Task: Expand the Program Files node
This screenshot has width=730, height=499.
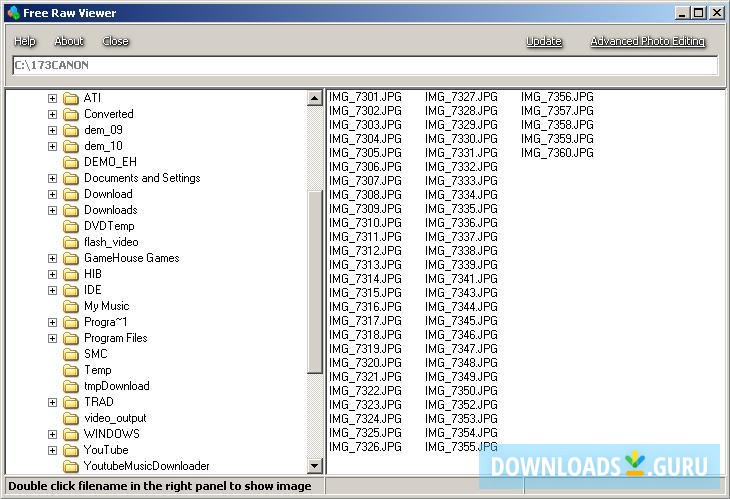Action: (x=53, y=338)
